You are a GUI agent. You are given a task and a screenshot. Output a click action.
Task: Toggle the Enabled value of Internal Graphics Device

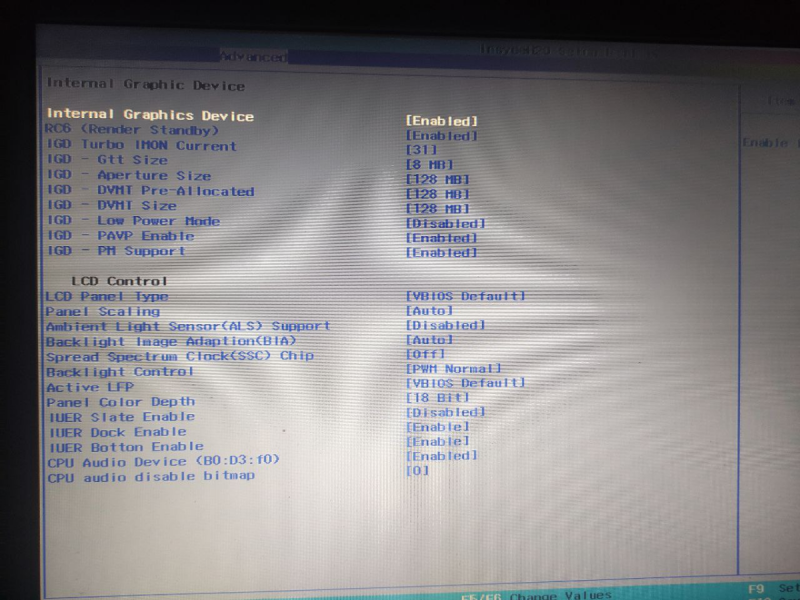pyautogui.click(x=442, y=121)
